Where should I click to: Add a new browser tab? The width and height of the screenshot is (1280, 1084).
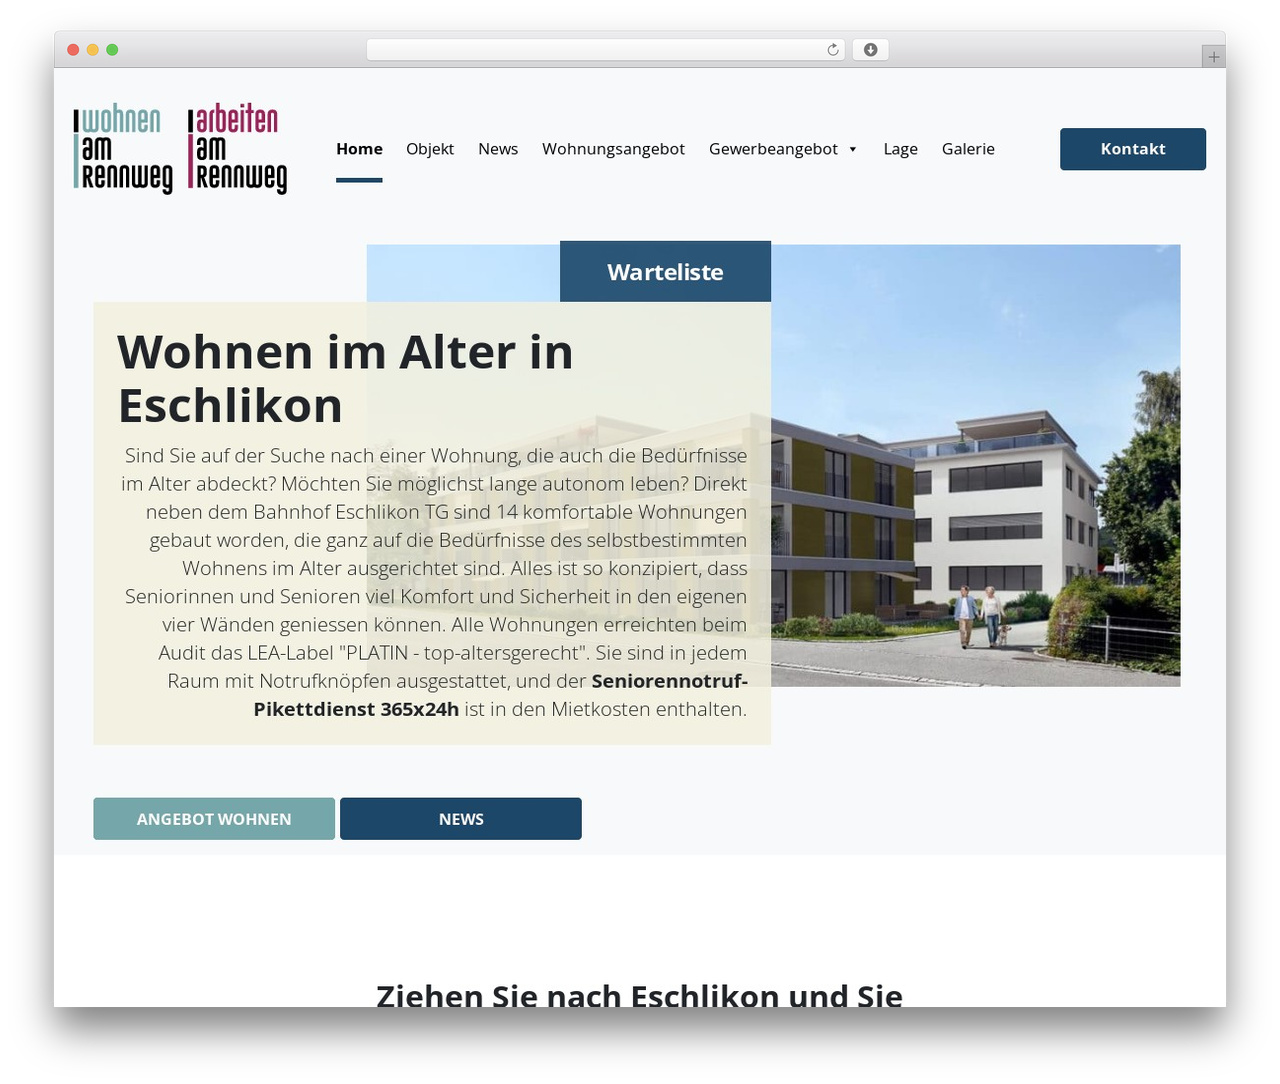point(1213,57)
